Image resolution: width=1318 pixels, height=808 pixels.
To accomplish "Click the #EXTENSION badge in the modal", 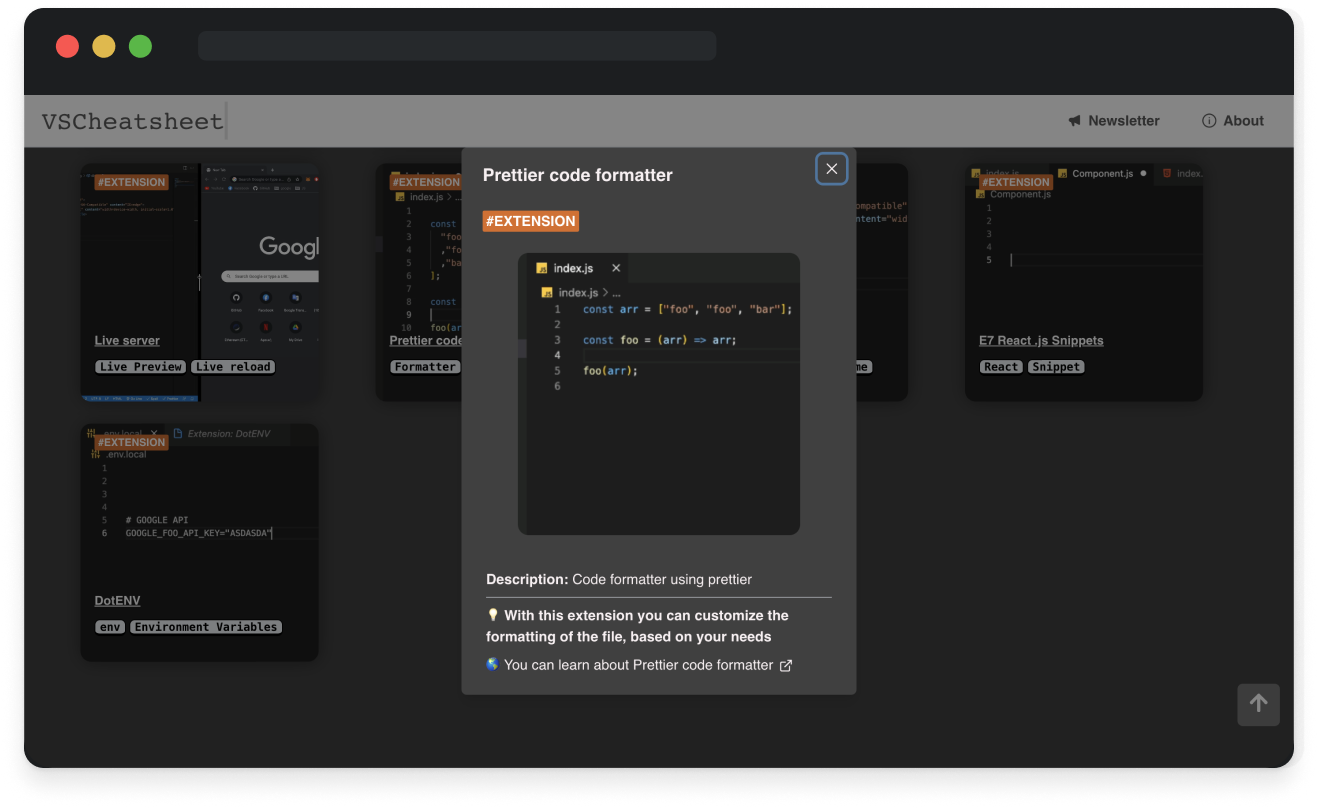I will [x=531, y=221].
